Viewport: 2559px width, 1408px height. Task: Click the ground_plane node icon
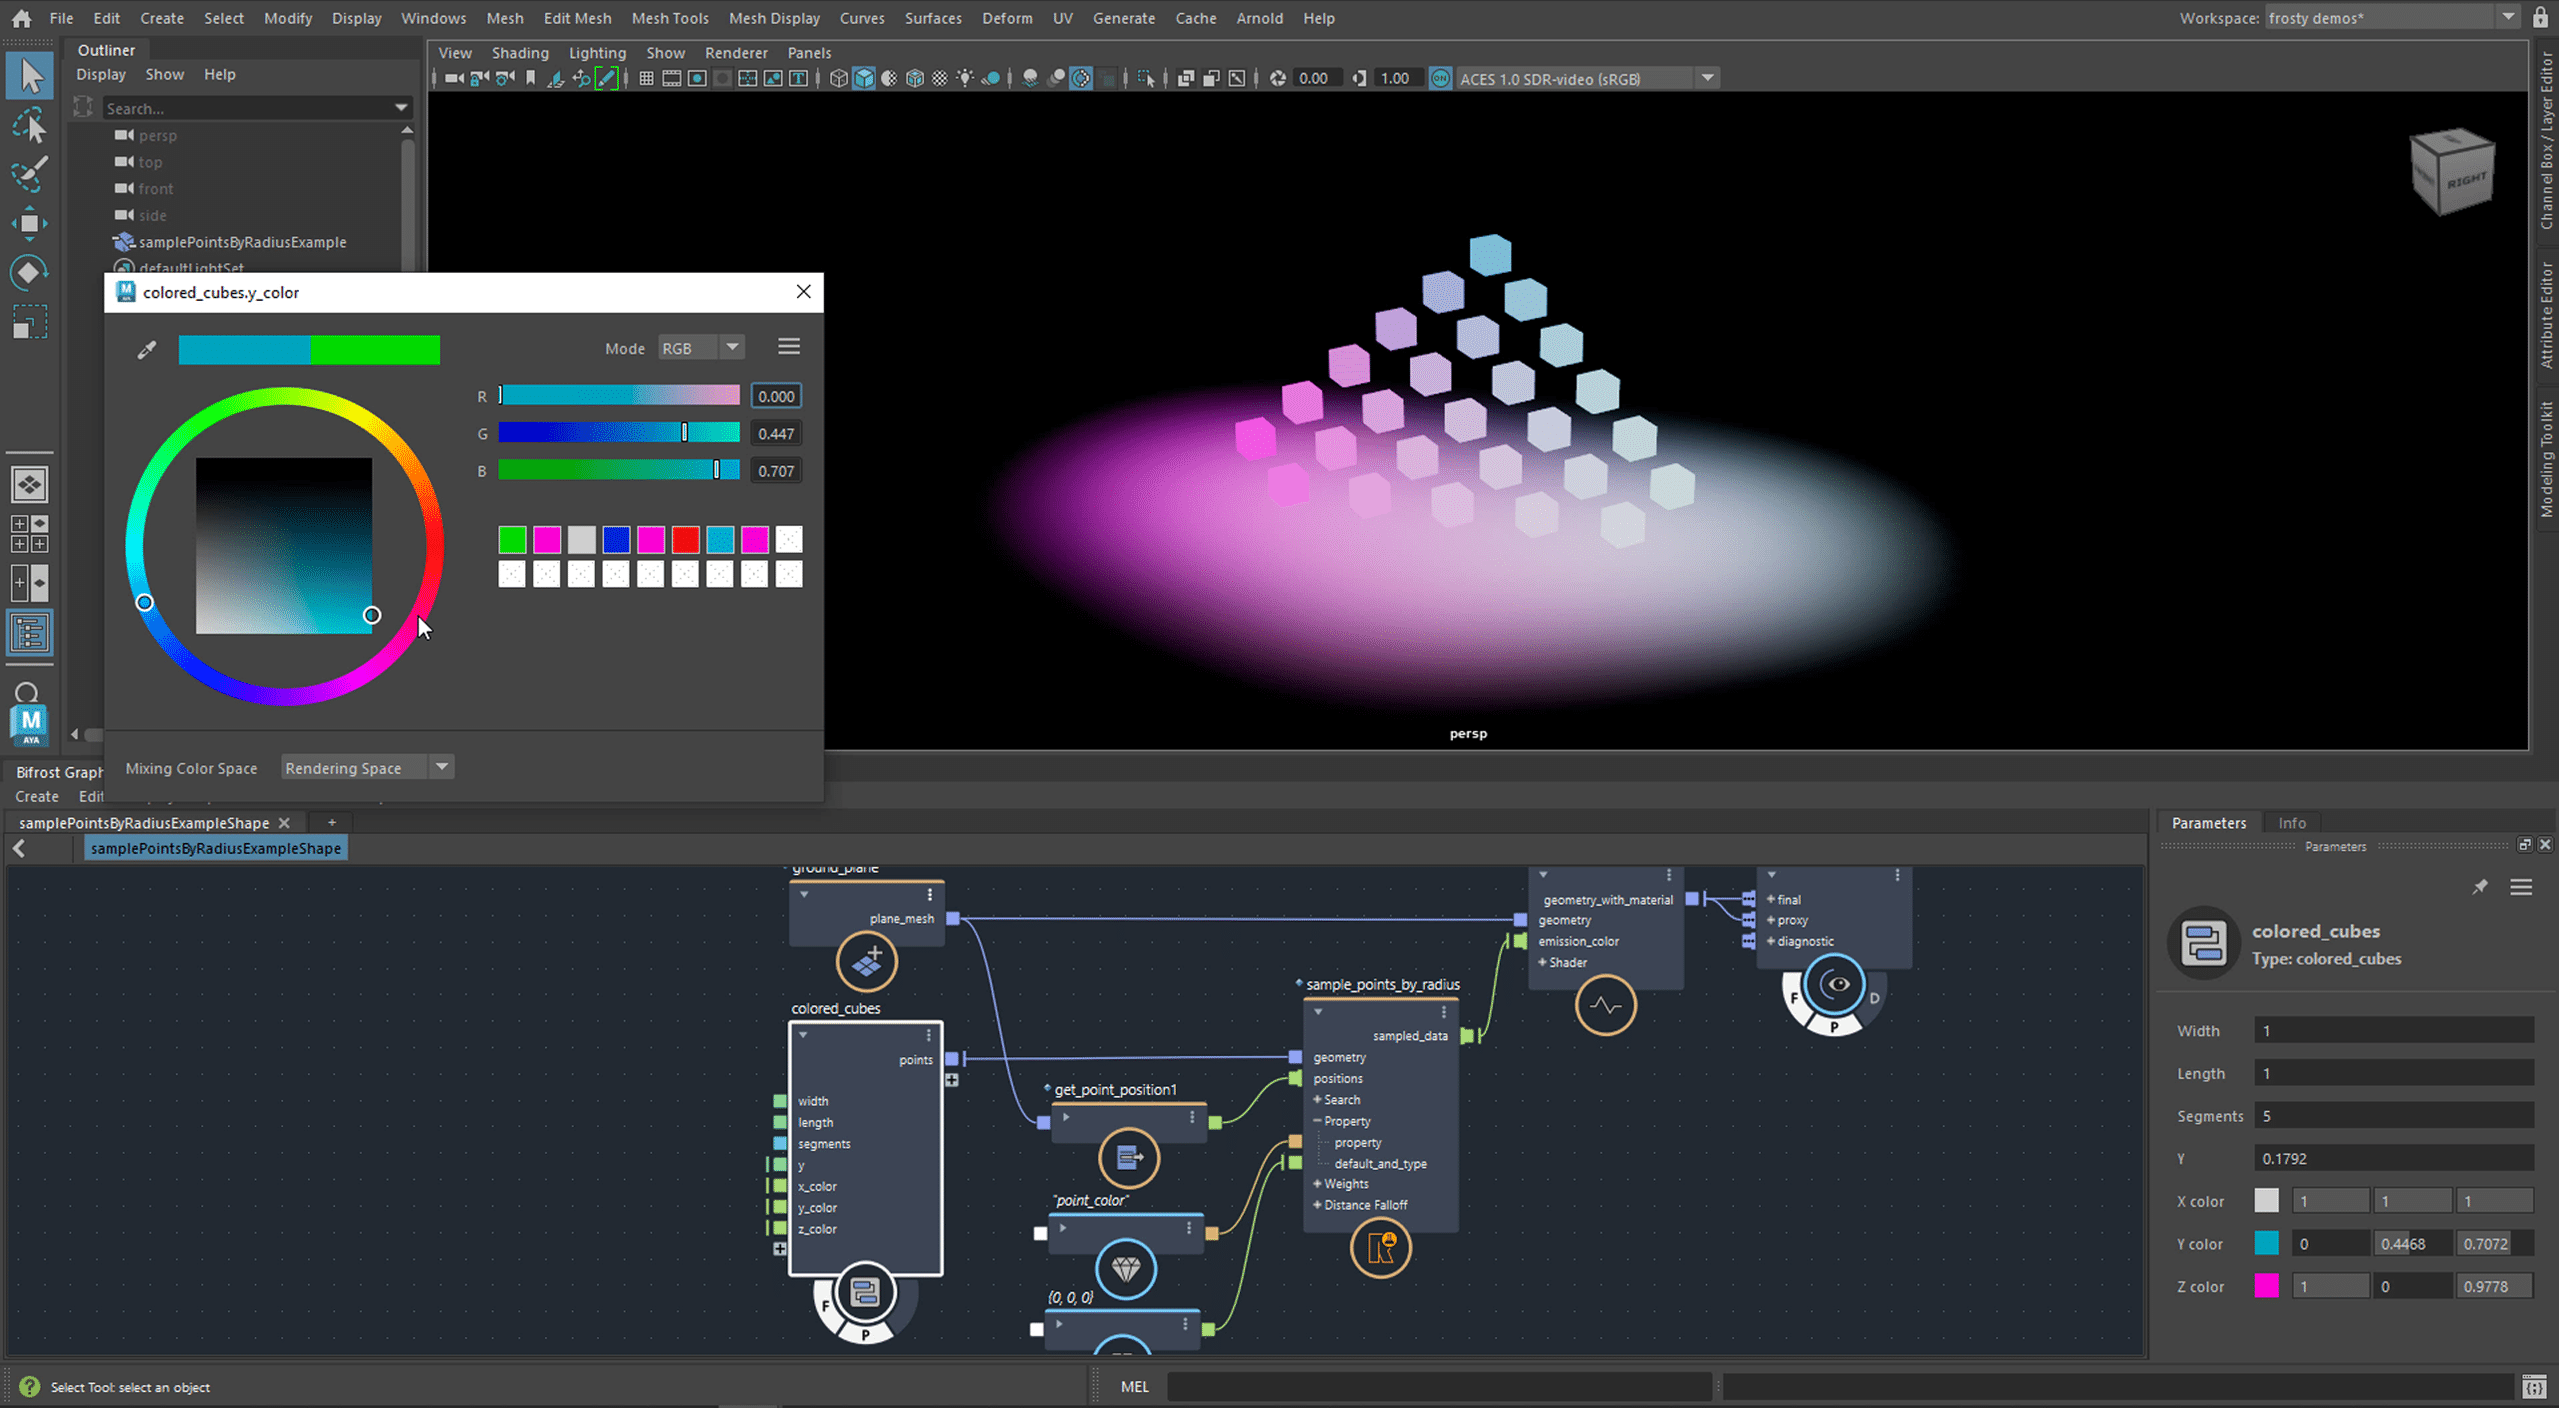click(867, 961)
